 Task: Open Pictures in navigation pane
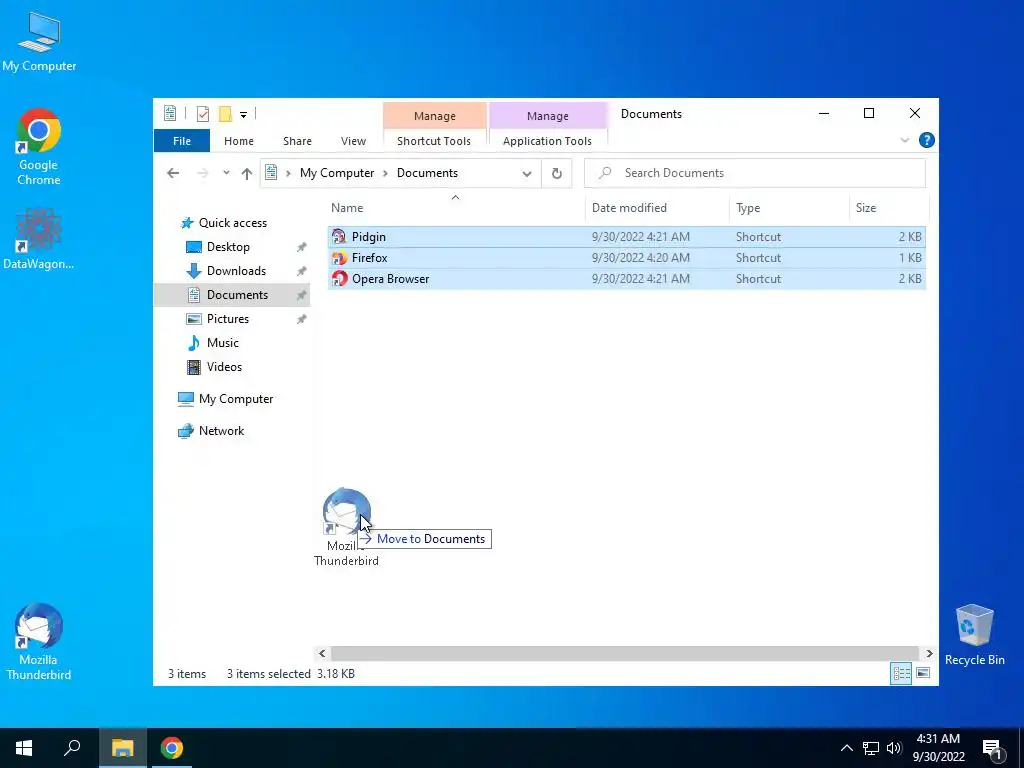pyautogui.click(x=227, y=319)
